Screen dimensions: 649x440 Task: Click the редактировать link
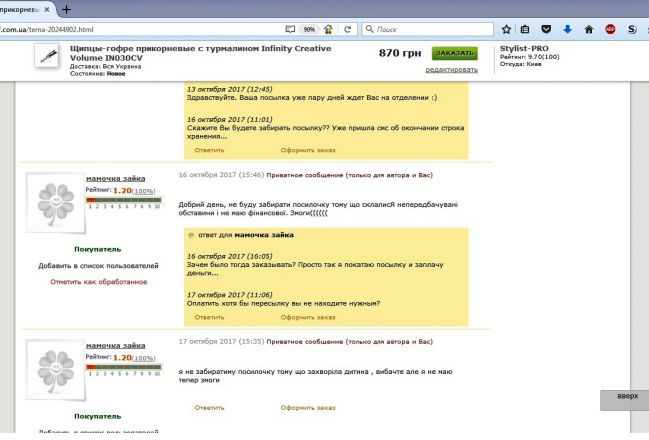click(x=452, y=70)
